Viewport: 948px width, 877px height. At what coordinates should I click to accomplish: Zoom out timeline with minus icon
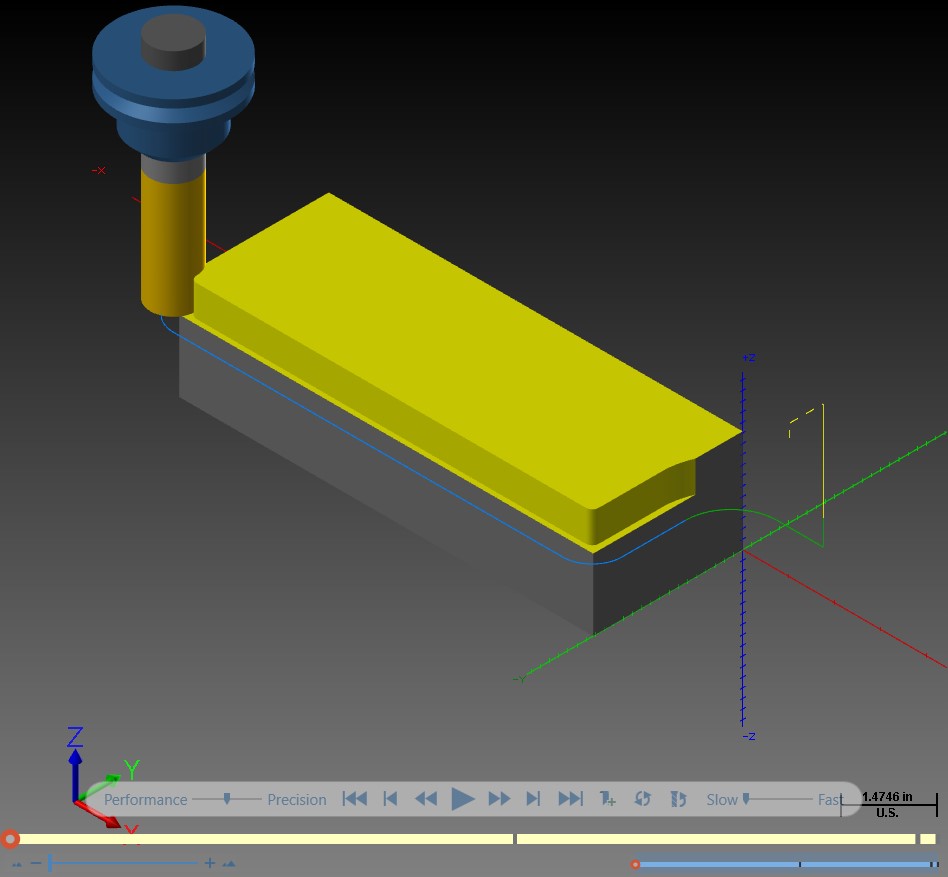point(36,863)
